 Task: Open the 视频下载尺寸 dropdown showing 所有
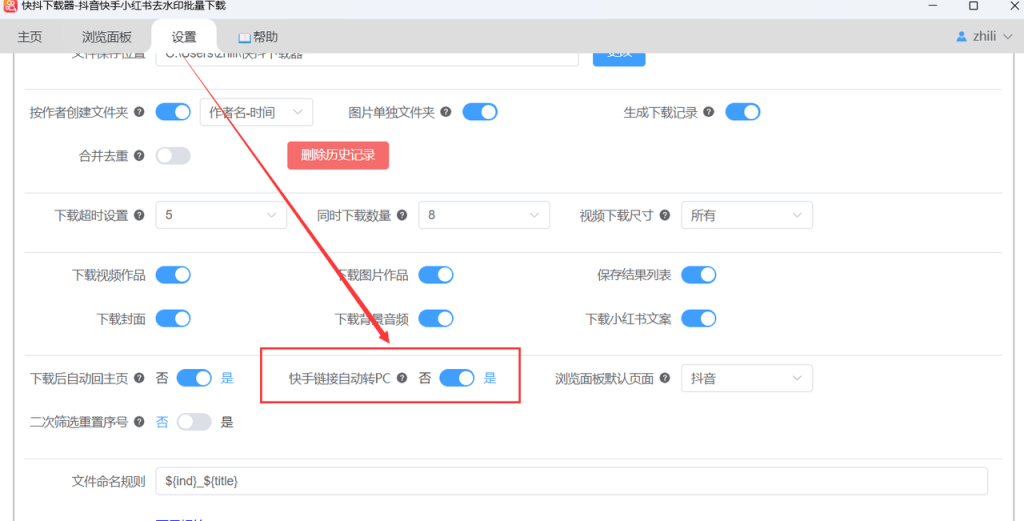tap(747, 215)
